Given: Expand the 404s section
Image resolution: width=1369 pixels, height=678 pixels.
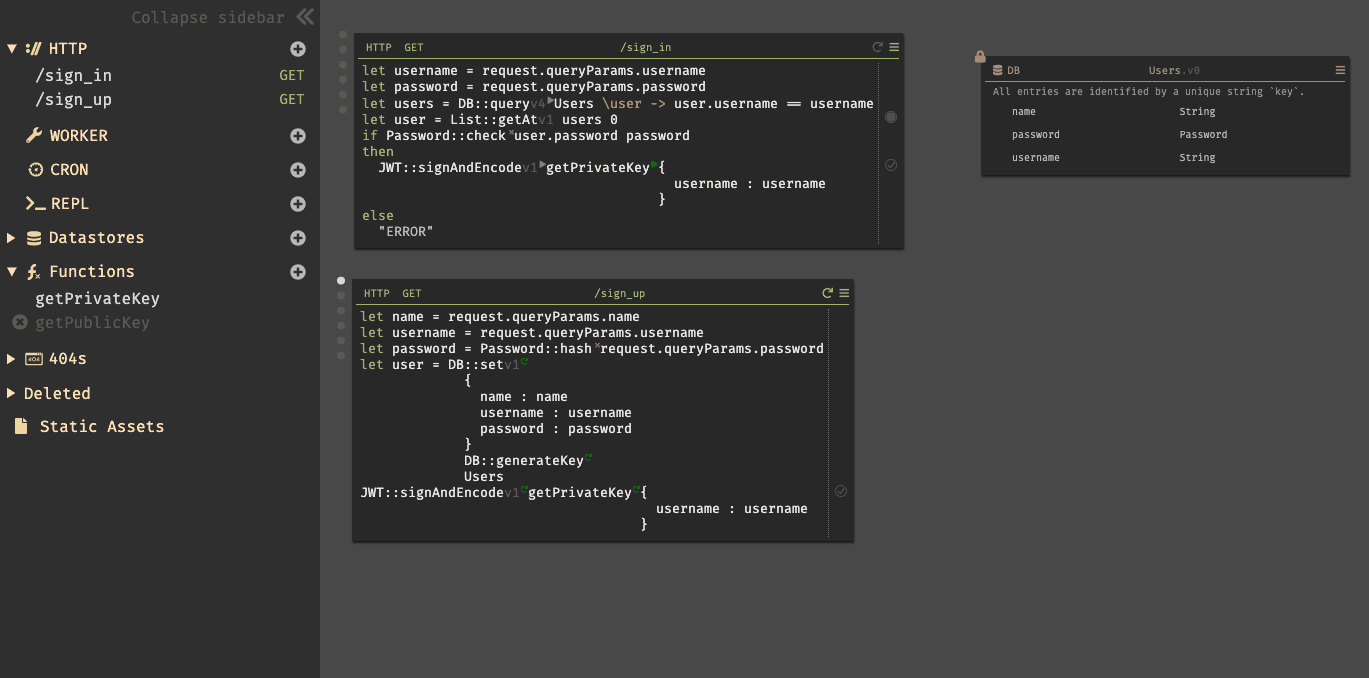Looking at the screenshot, I should [12, 358].
